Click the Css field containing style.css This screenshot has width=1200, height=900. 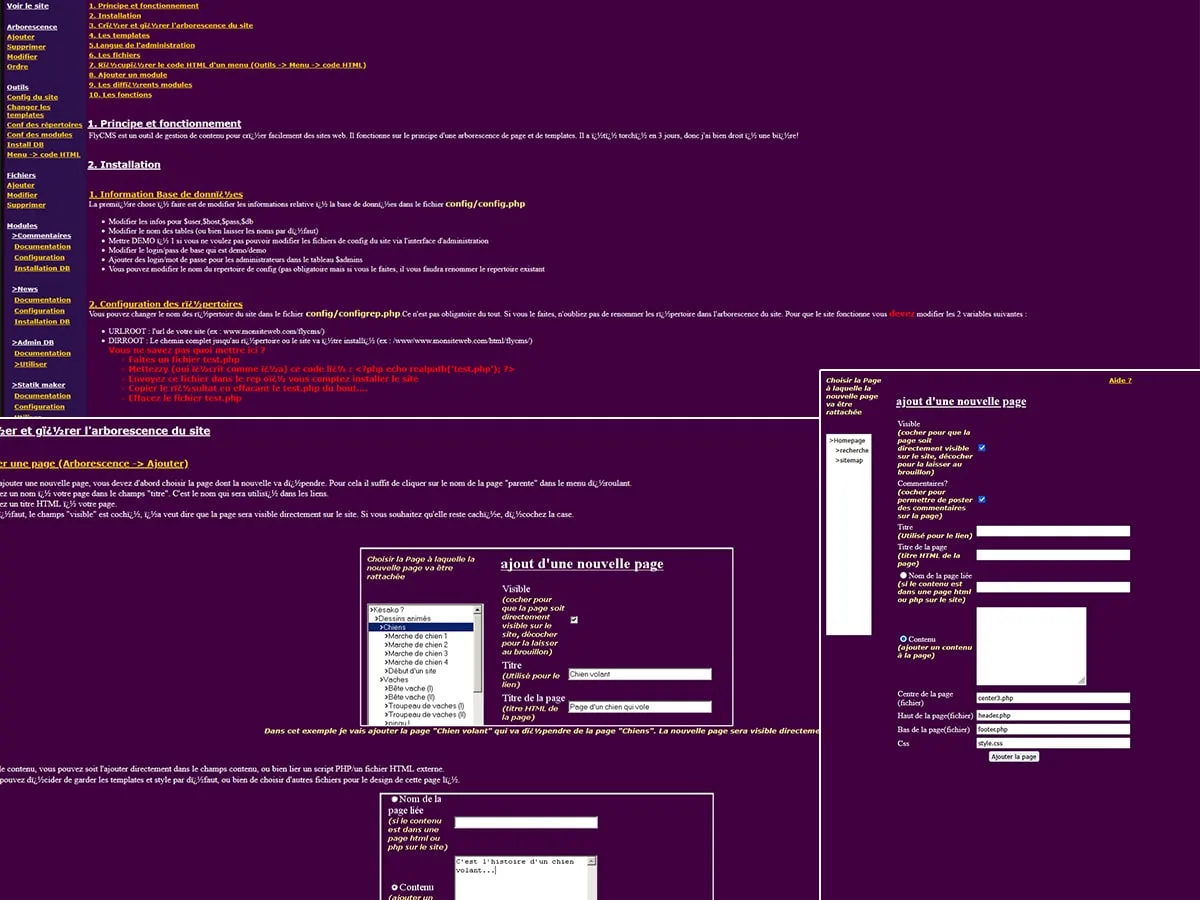pos(1053,743)
